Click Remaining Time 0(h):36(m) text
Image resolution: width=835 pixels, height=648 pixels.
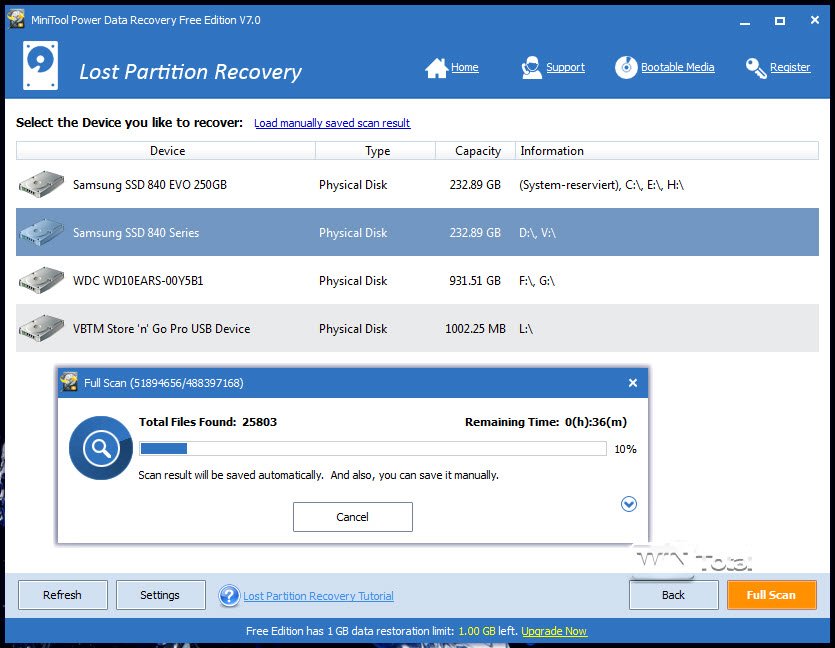546,422
